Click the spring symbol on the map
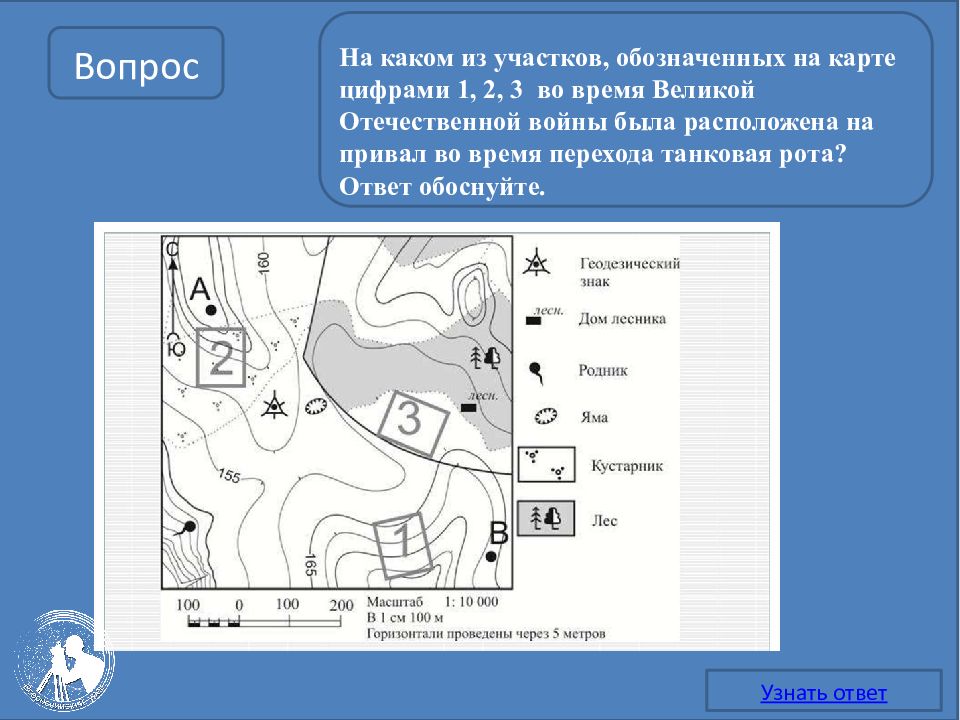This screenshot has height=720, width=960. click(184, 528)
